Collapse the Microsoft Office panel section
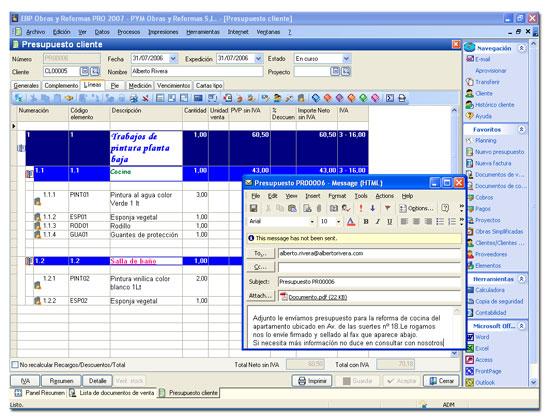 (522, 326)
